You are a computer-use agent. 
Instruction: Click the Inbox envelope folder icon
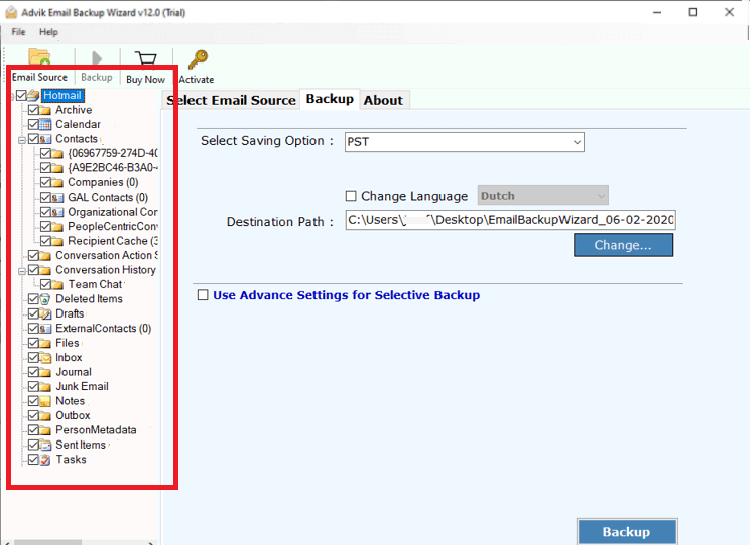tap(45, 358)
